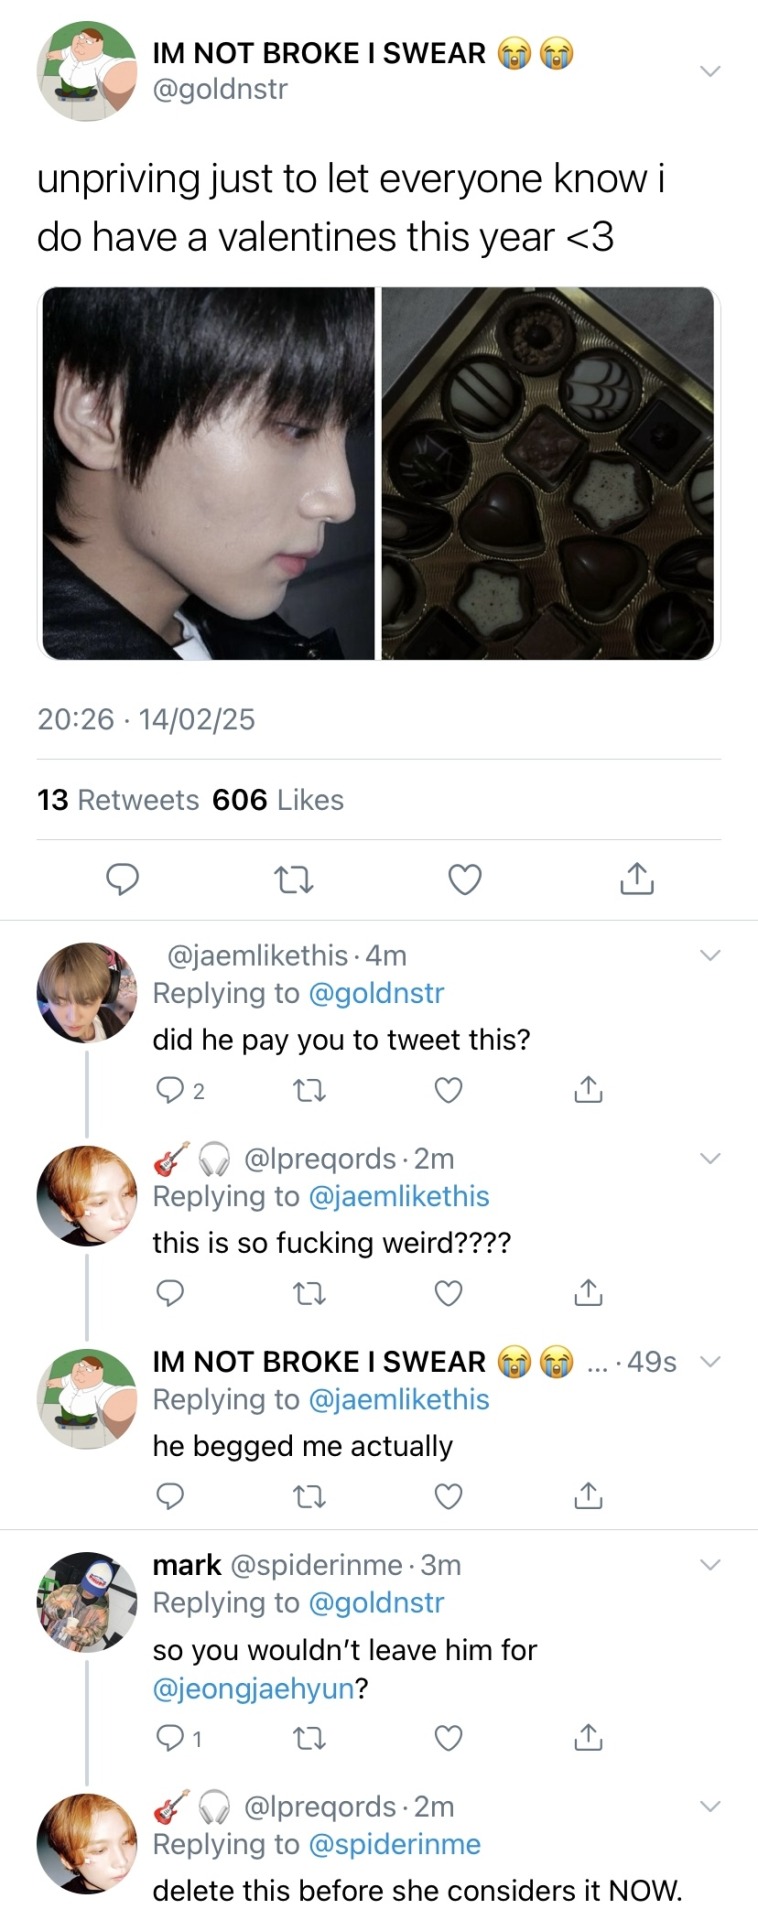Retweet mark's tweet mentioning @jeongjaehyun
The width and height of the screenshot is (758, 1920).
[x=309, y=1739]
